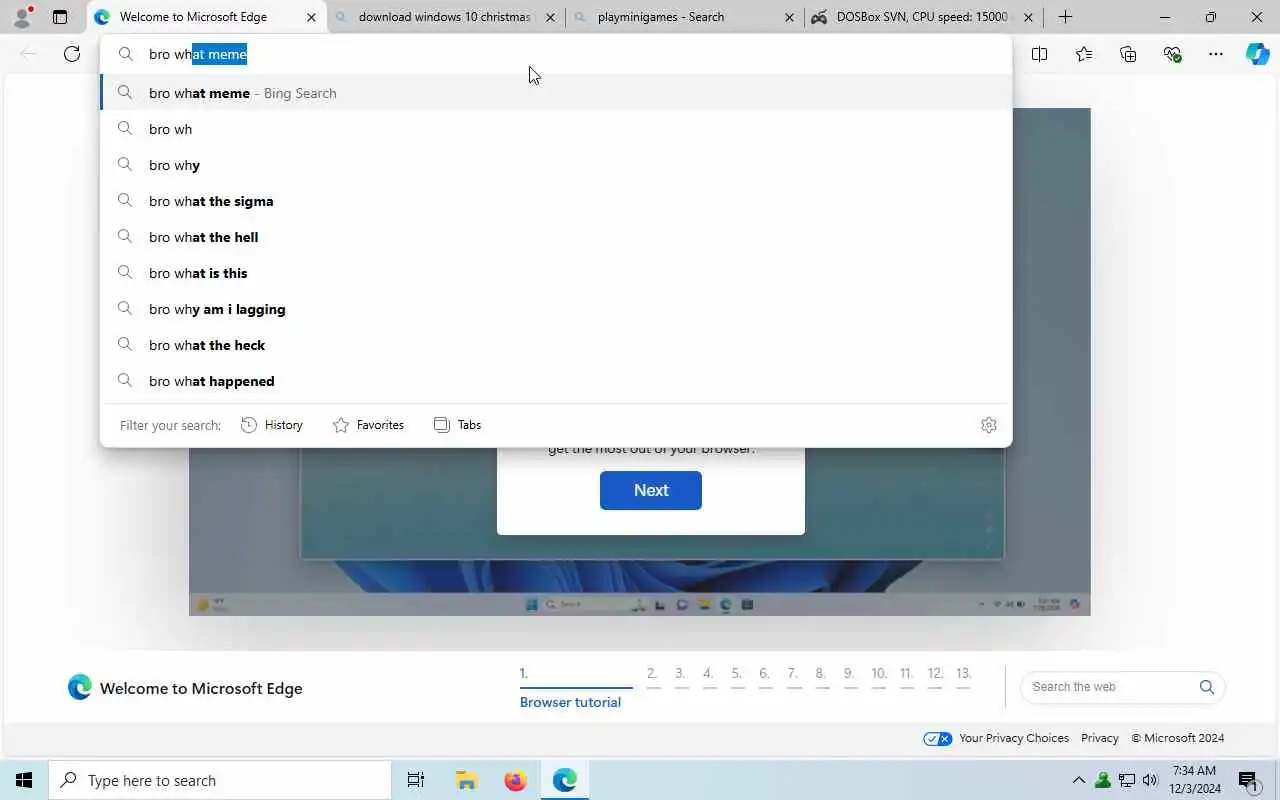Open the profile avatar icon
The width and height of the screenshot is (1280, 800).
click(22, 17)
